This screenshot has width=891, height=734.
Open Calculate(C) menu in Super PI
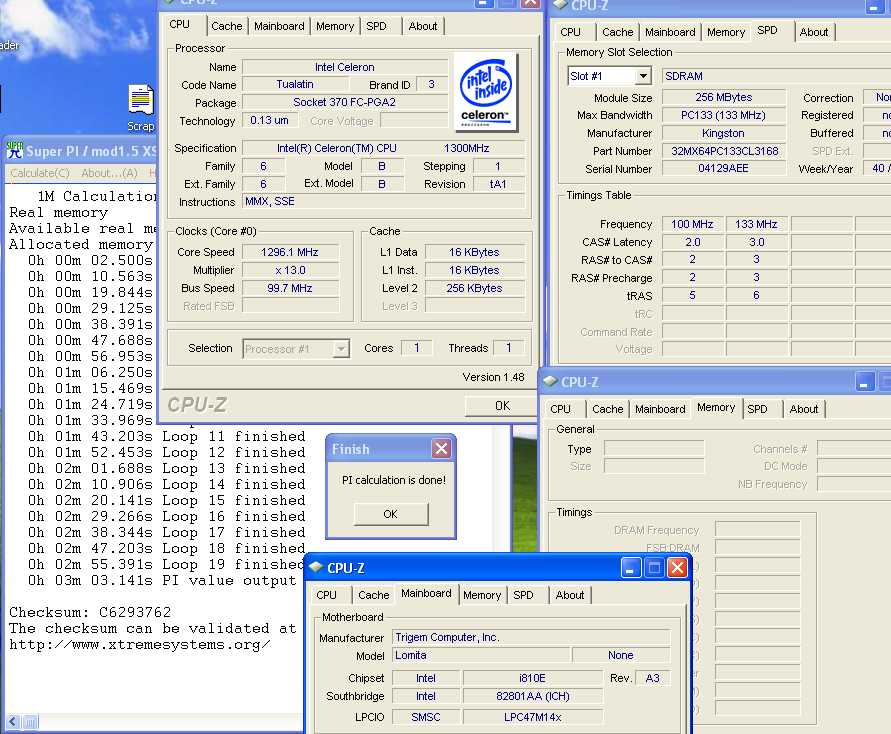[x=40, y=173]
